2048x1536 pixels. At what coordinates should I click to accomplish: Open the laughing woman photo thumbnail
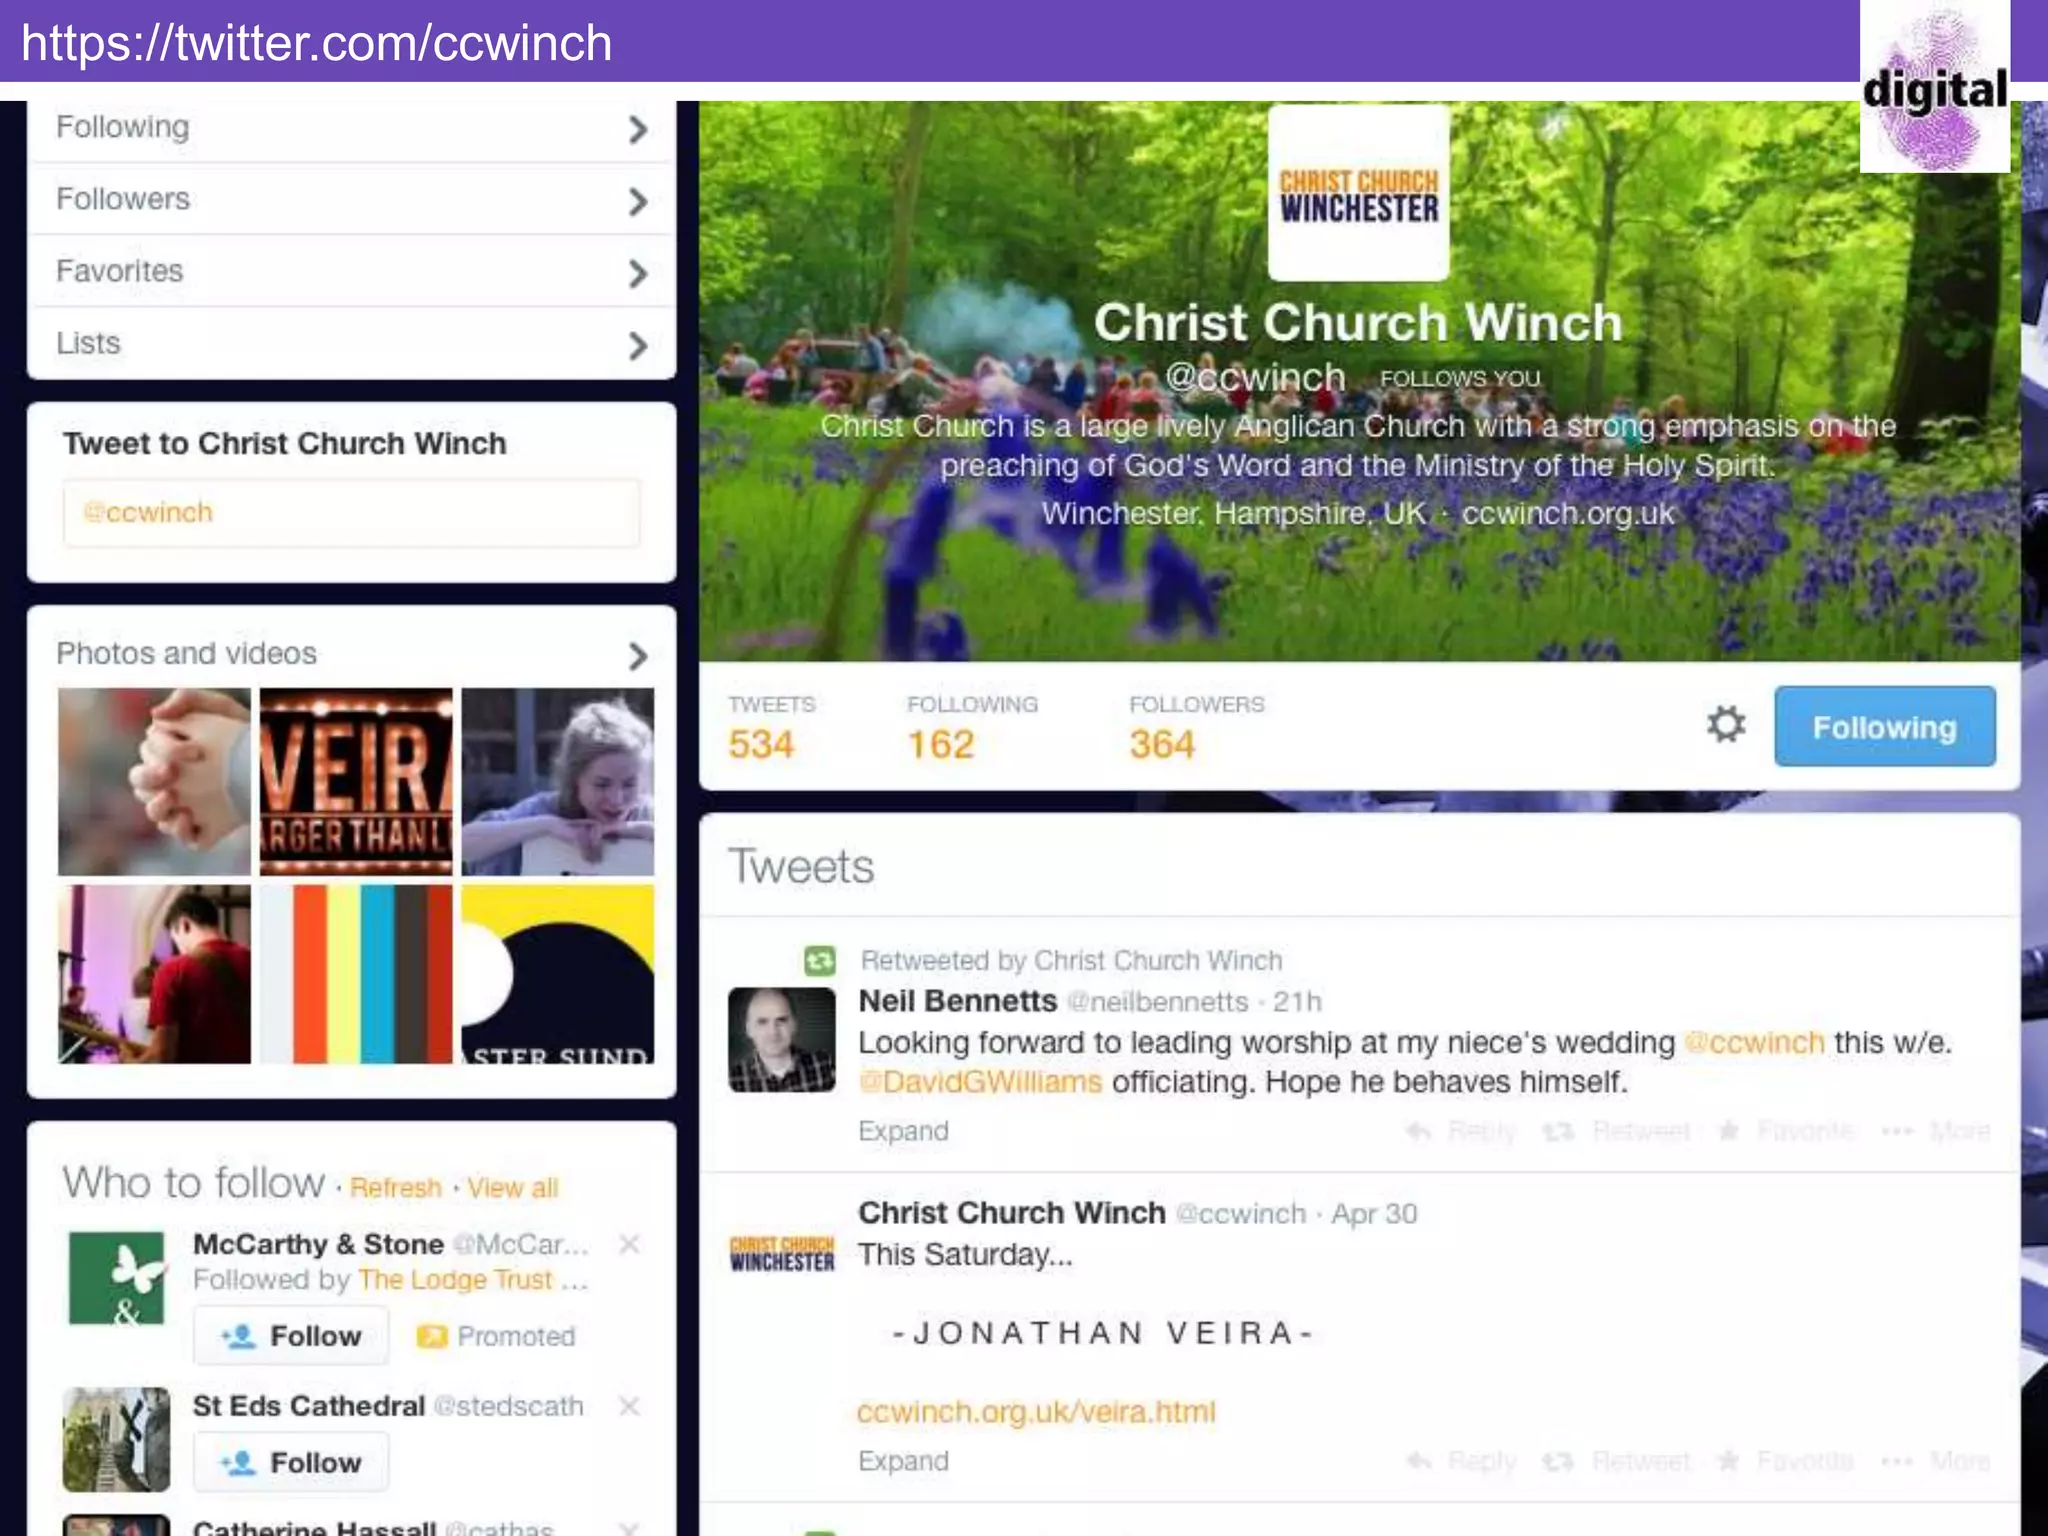tap(558, 781)
